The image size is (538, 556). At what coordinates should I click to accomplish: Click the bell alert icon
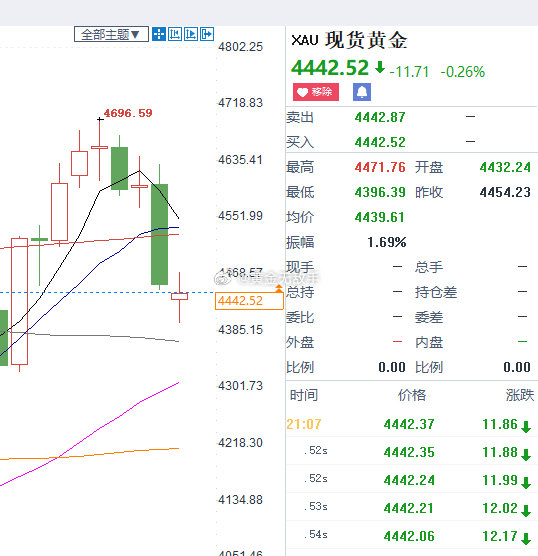(x=362, y=92)
